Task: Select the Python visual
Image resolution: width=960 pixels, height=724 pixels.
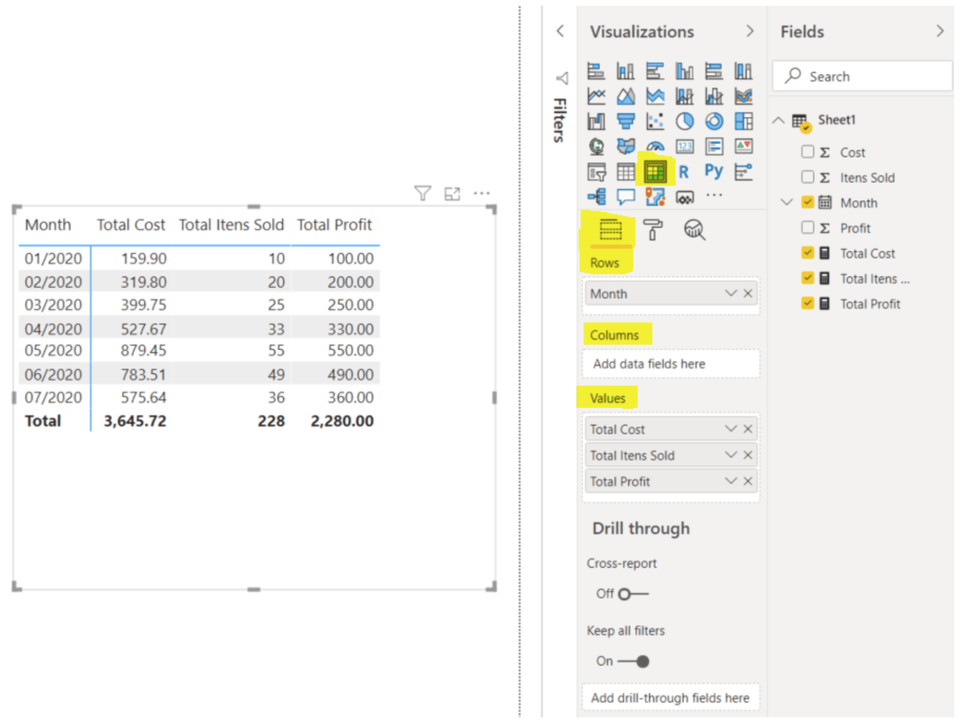Action: 712,171
